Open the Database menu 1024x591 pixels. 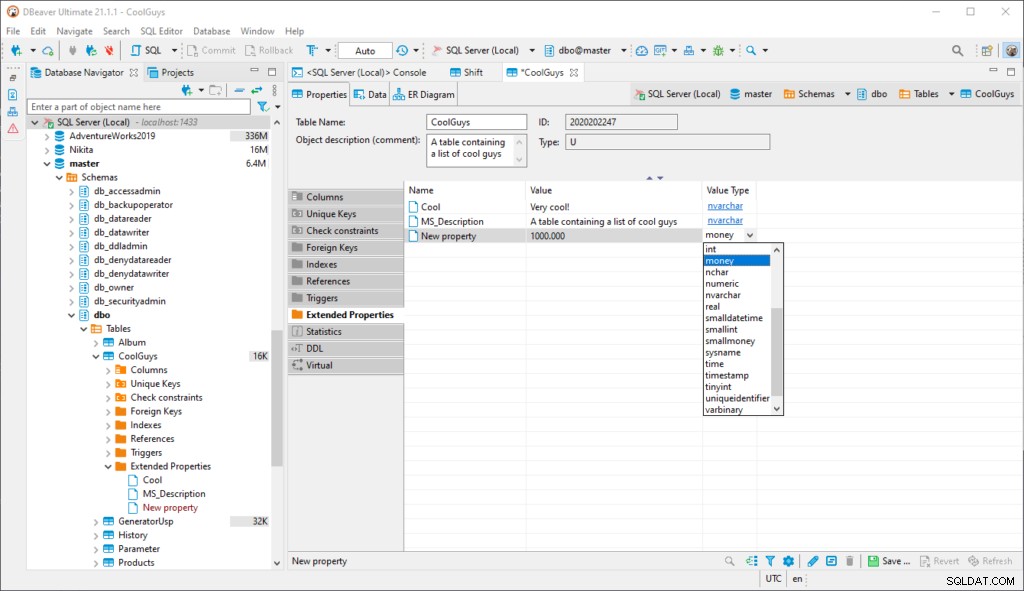pyautogui.click(x=212, y=31)
